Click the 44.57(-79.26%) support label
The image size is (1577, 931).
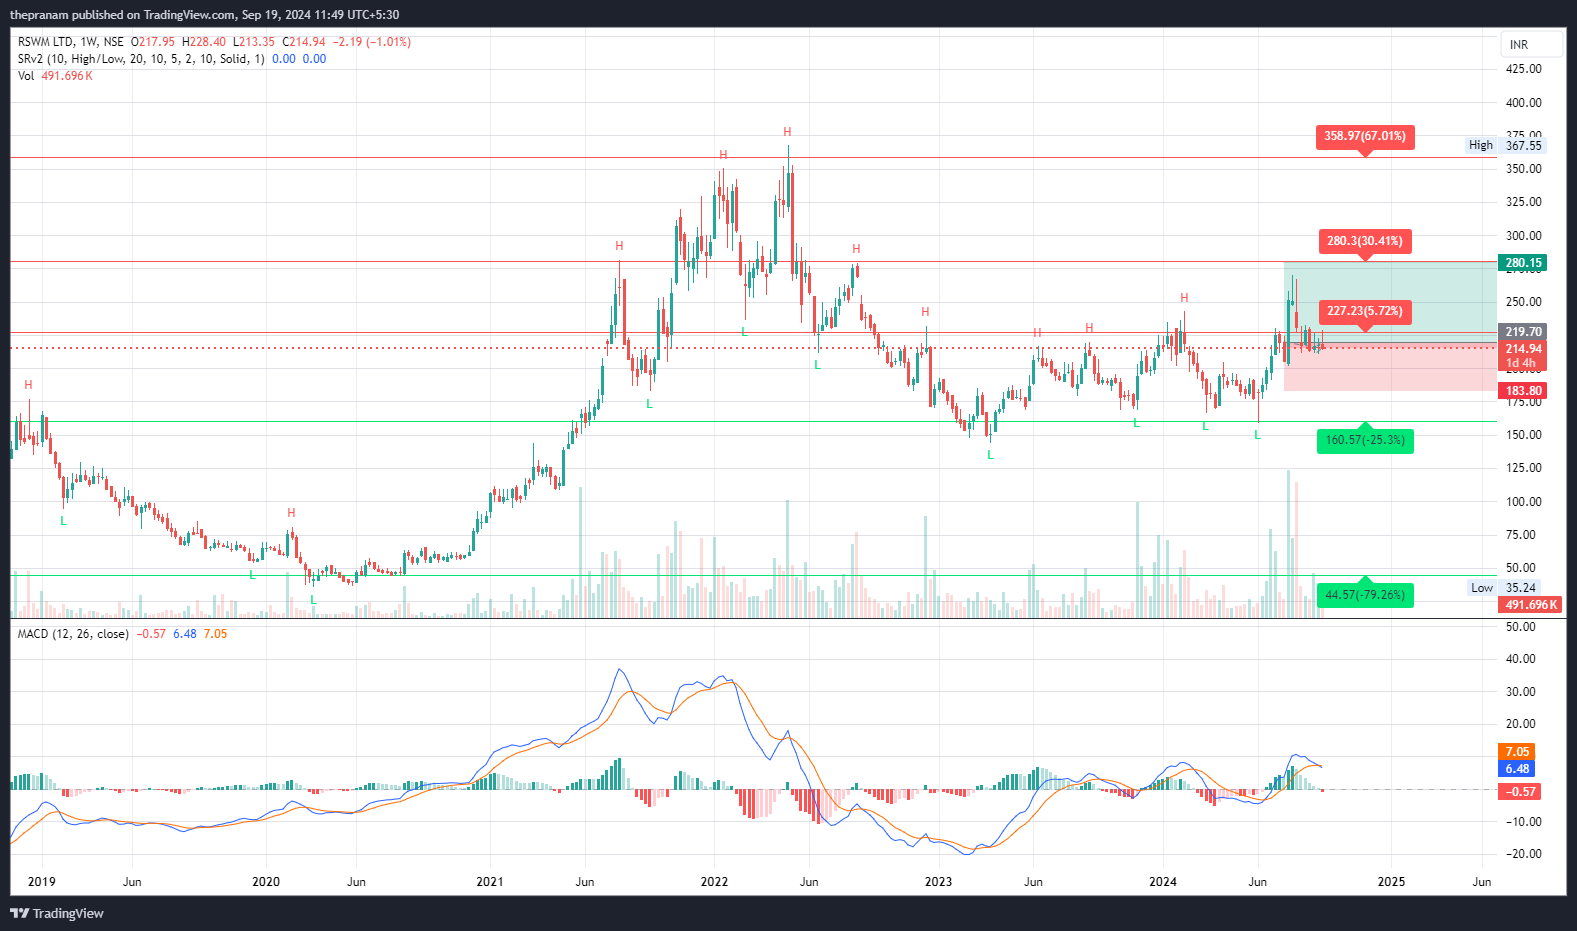[1365, 595]
